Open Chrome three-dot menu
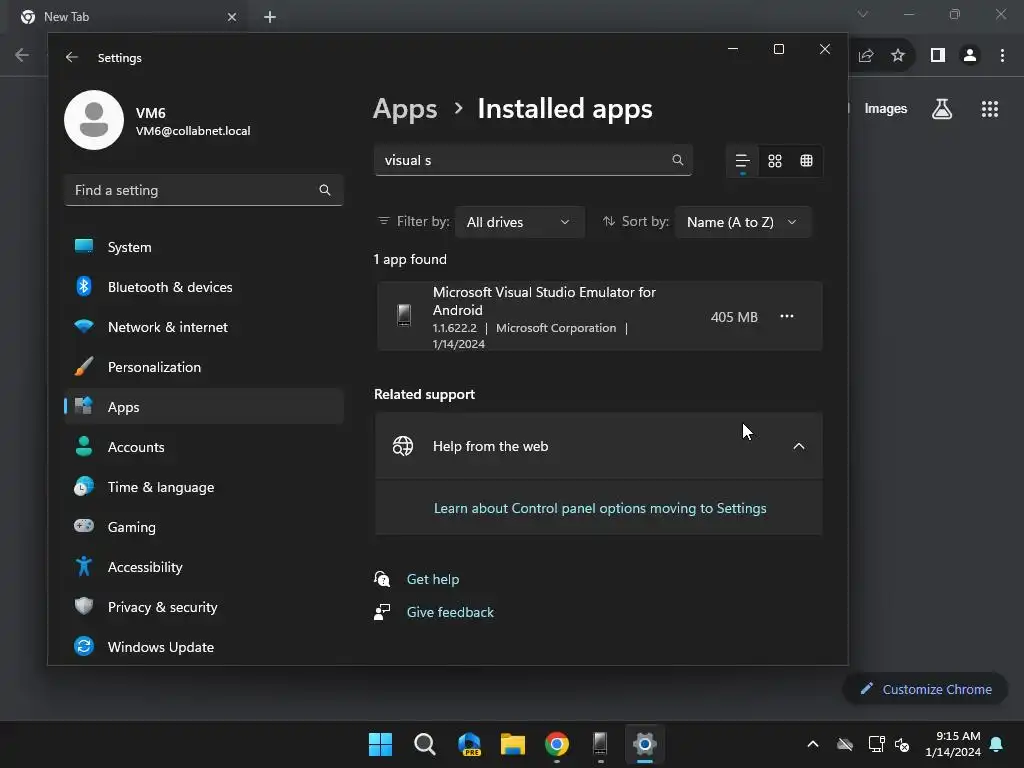1024x768 pixels. [1002, 56]
